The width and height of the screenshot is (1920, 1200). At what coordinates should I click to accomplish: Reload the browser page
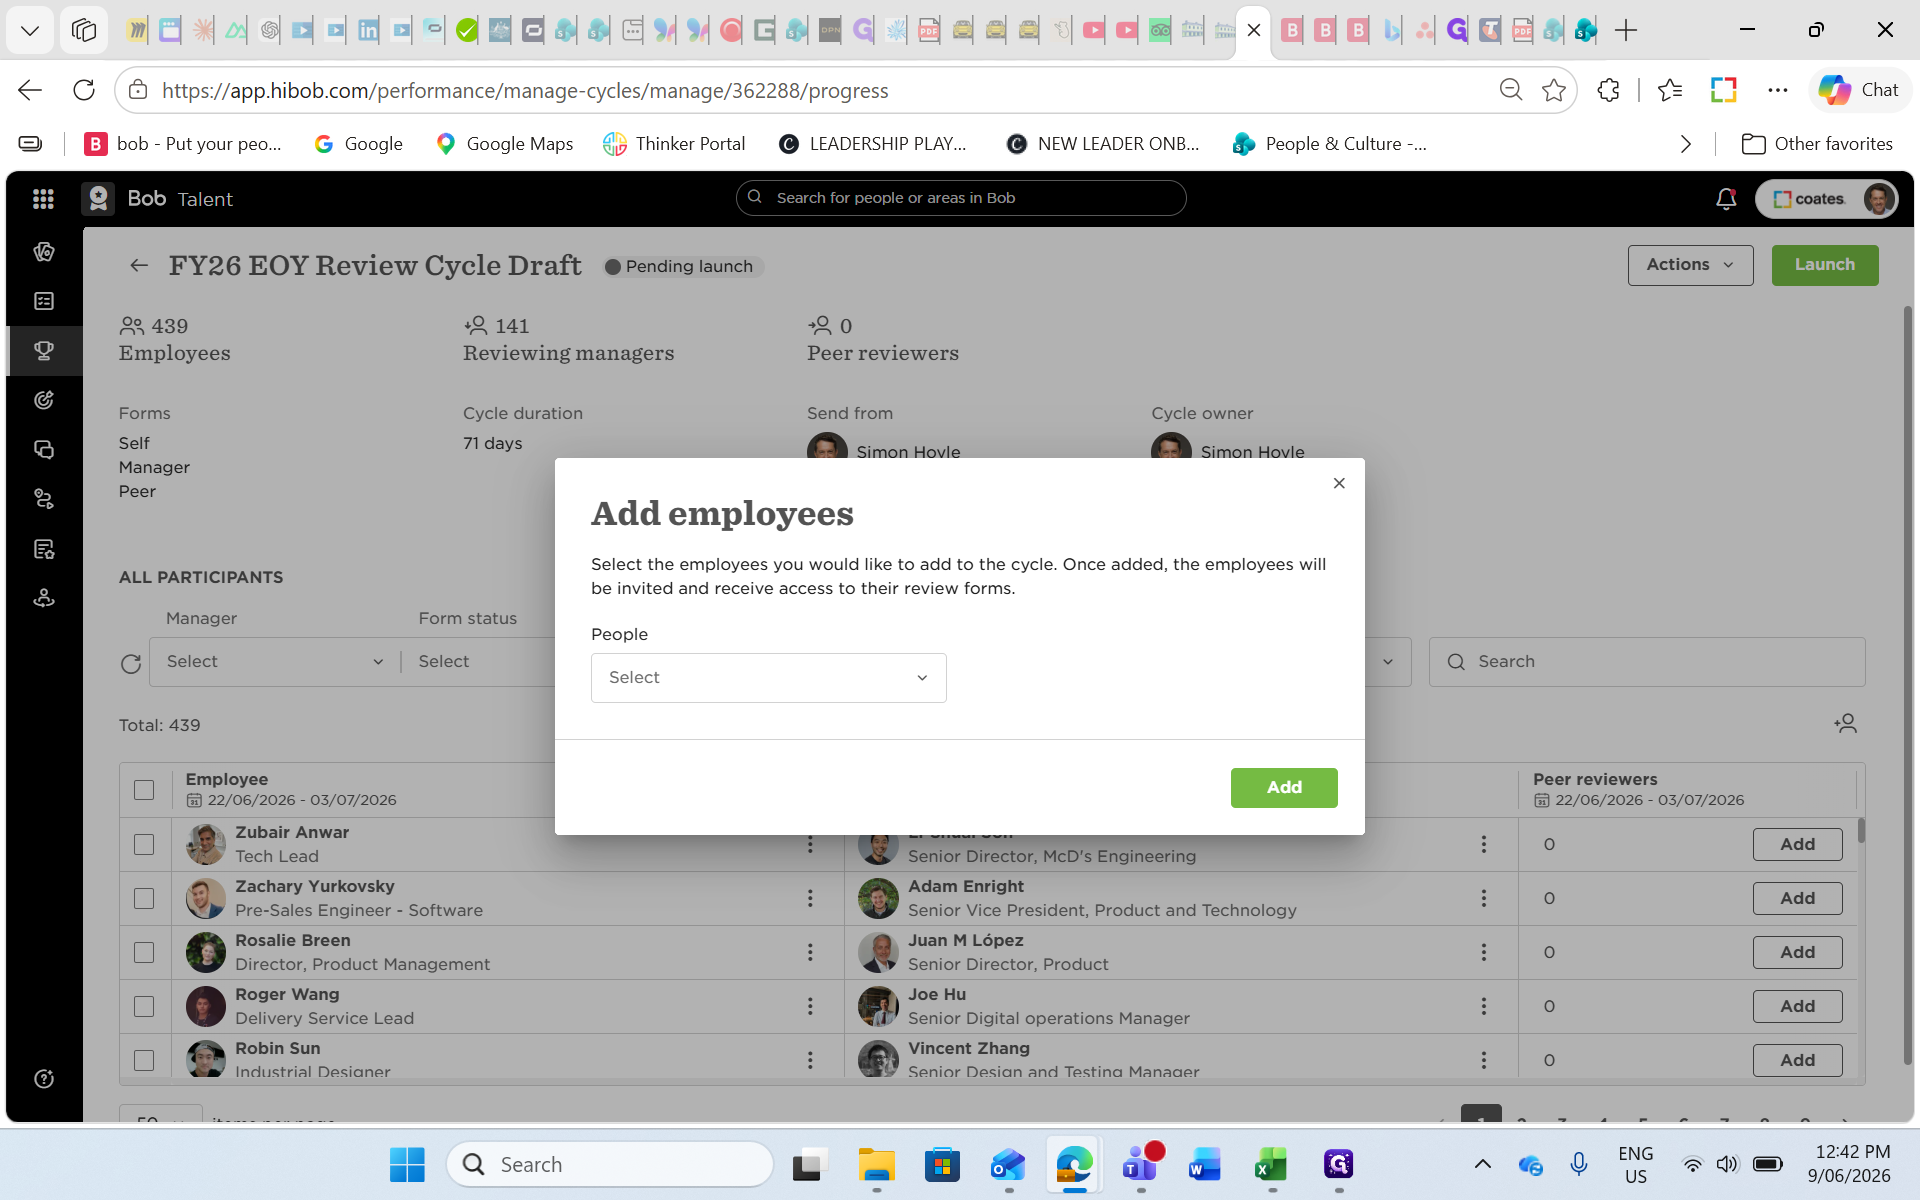pyautogui.click(x=84, y=90)
